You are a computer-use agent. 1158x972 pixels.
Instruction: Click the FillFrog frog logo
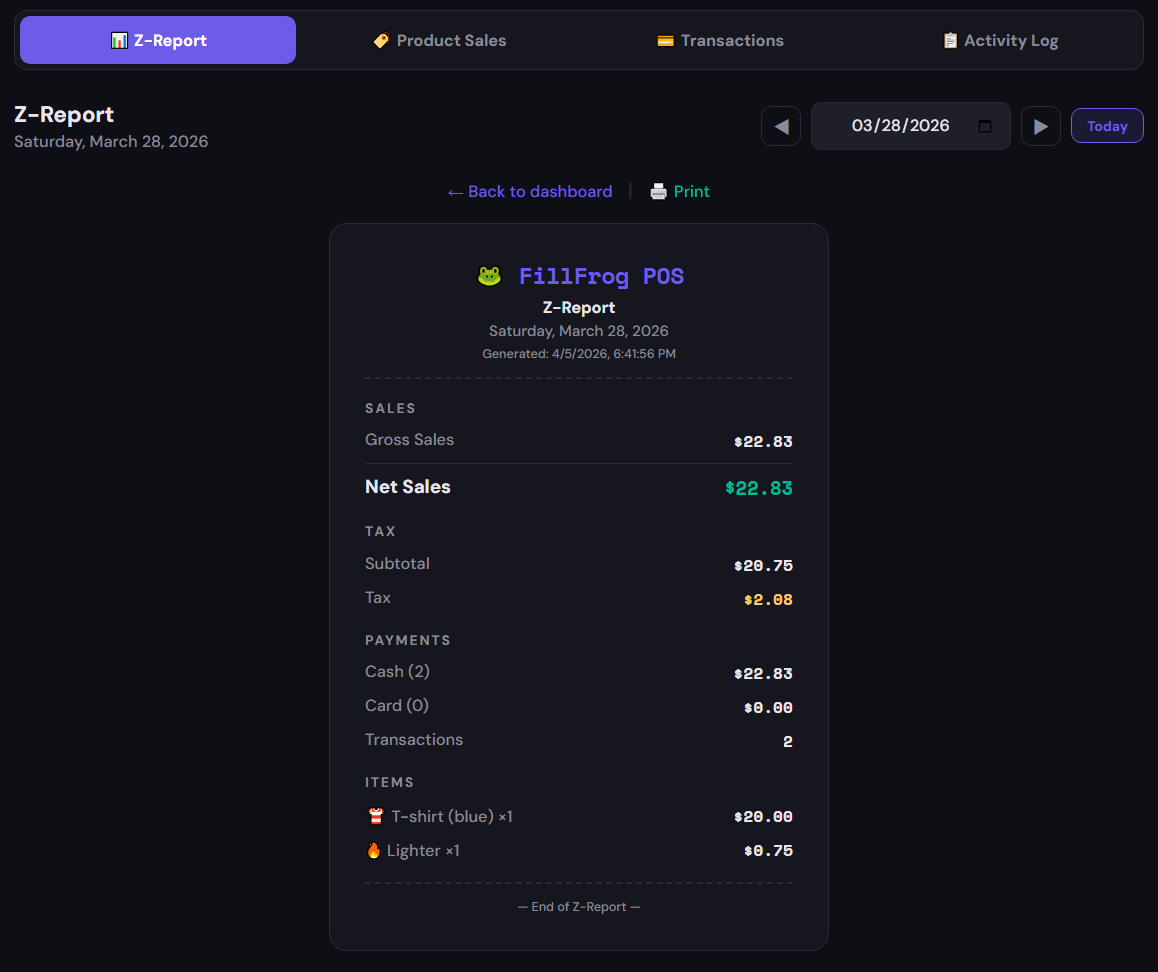click(489, 276)
